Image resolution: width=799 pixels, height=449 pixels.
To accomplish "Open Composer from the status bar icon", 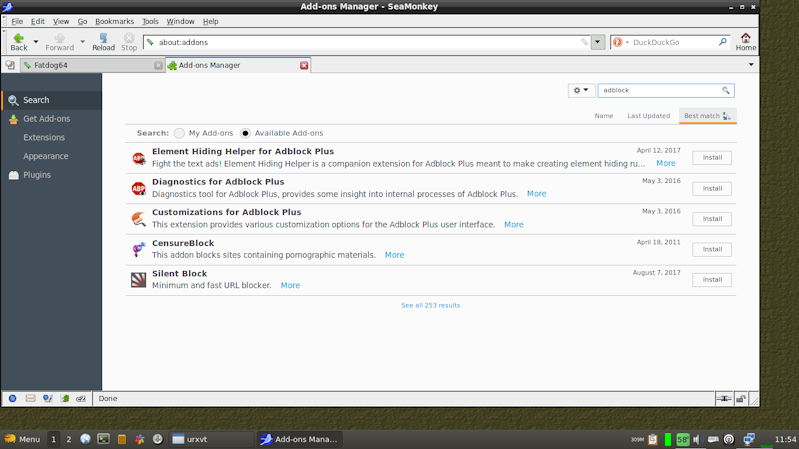I will click(x=48, y=399).
